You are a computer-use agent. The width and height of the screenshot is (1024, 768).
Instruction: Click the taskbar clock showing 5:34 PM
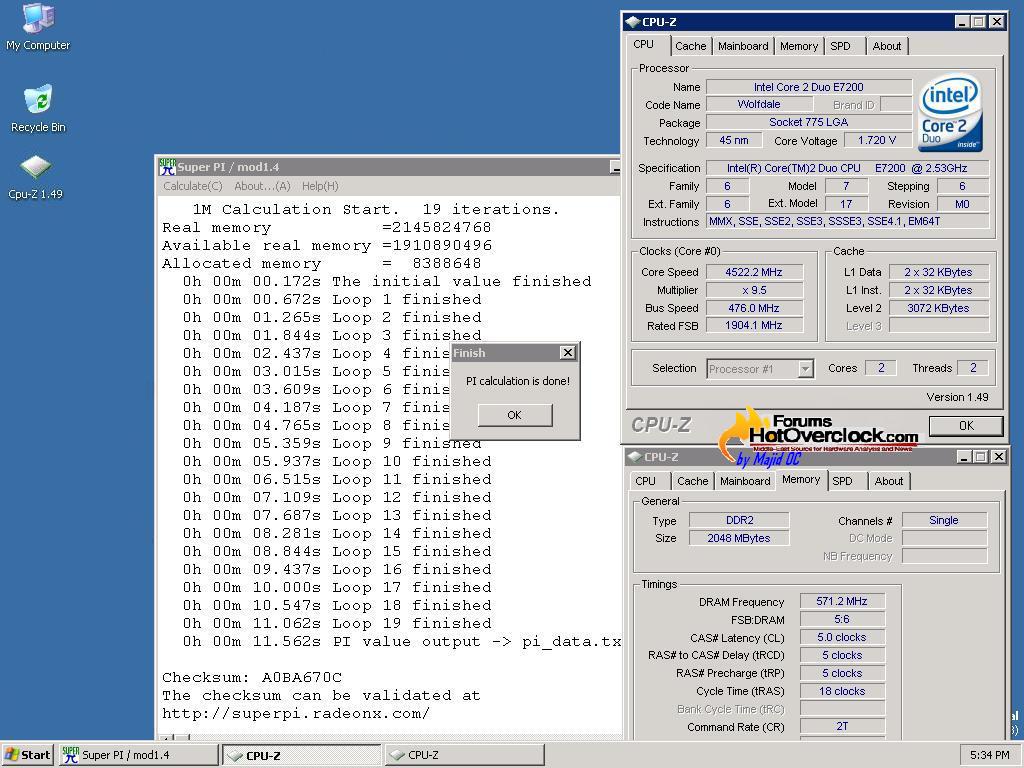pos(989,755)
